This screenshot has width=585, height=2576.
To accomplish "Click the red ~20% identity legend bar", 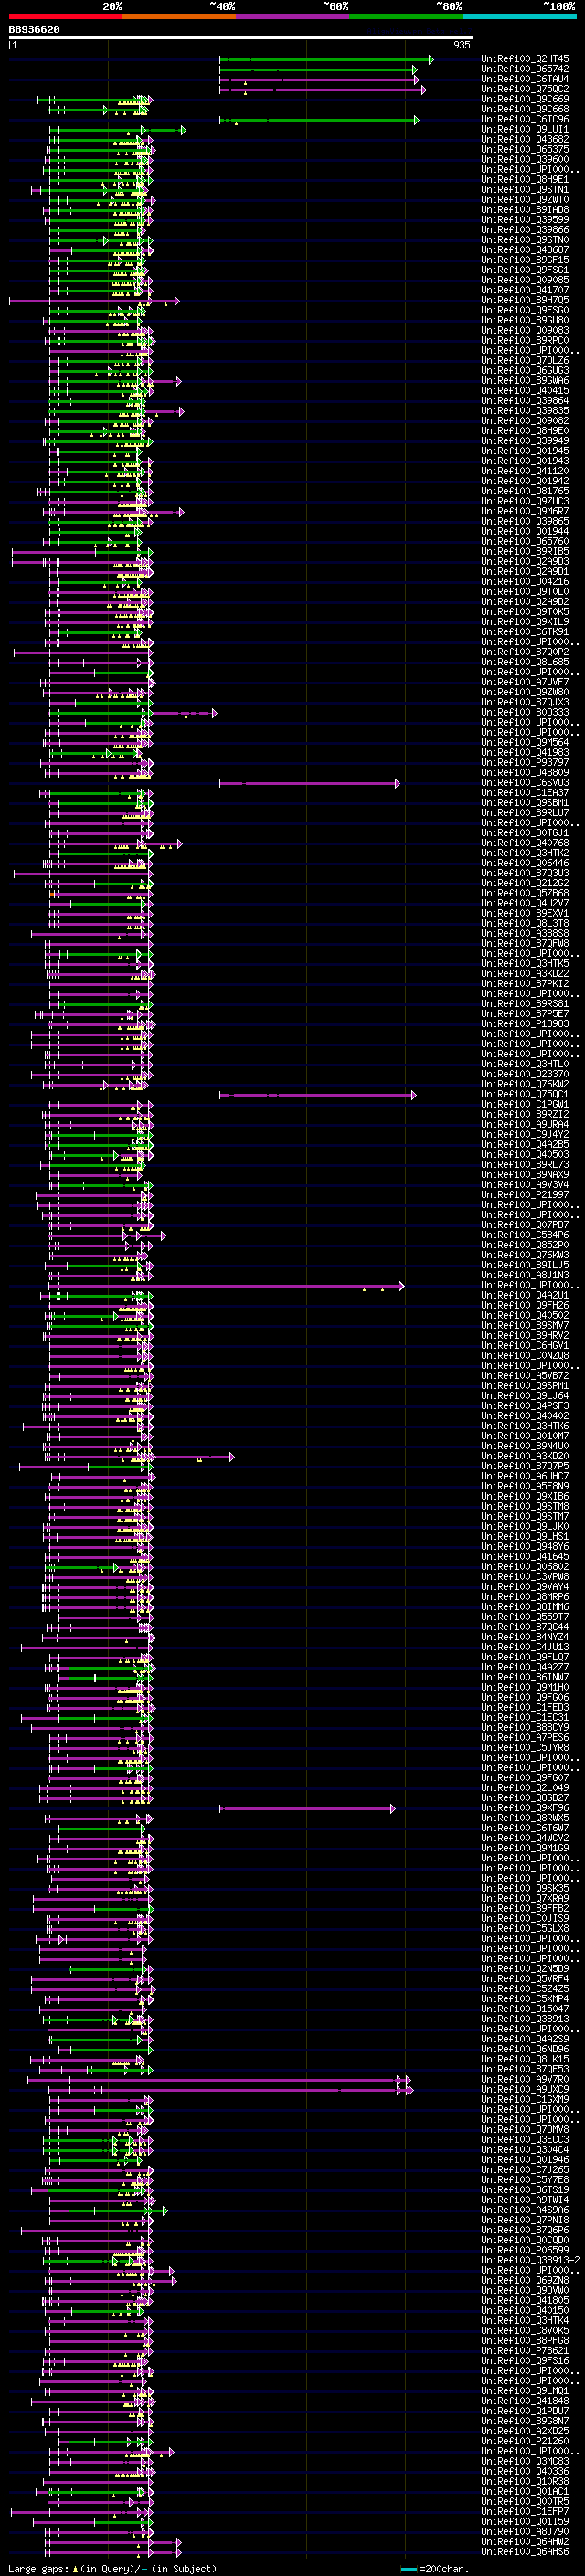I will click(65, 16).
